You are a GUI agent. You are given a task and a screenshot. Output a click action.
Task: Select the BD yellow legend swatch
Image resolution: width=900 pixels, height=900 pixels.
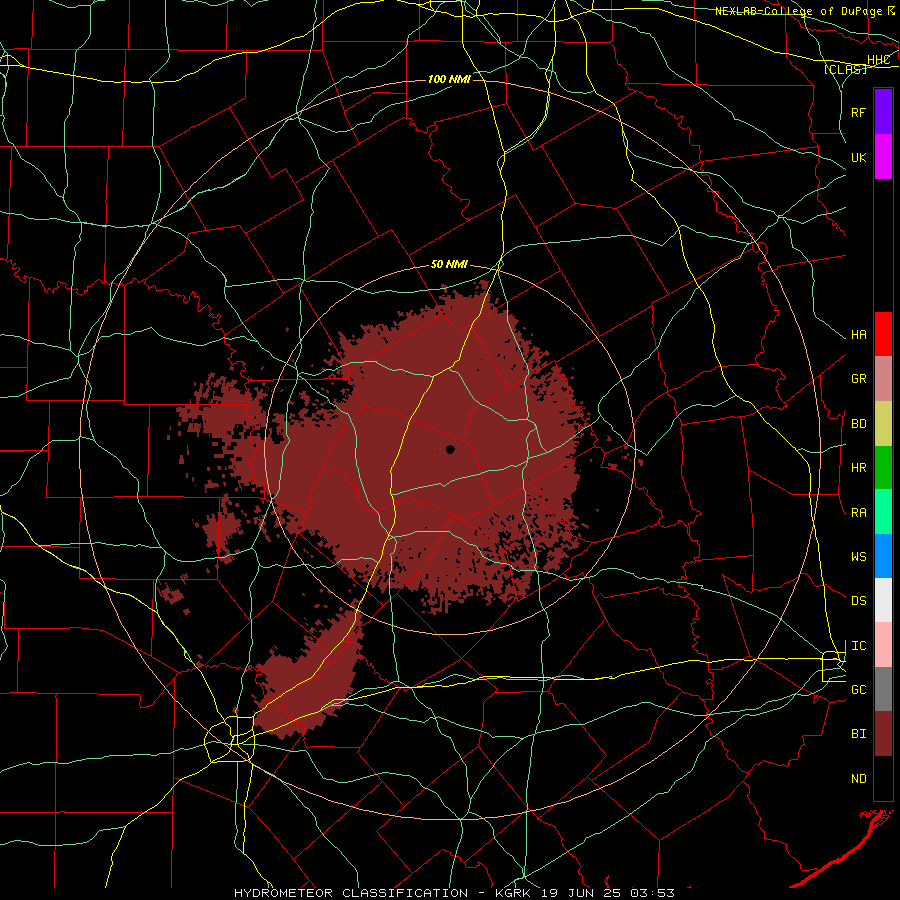(883, 423)
